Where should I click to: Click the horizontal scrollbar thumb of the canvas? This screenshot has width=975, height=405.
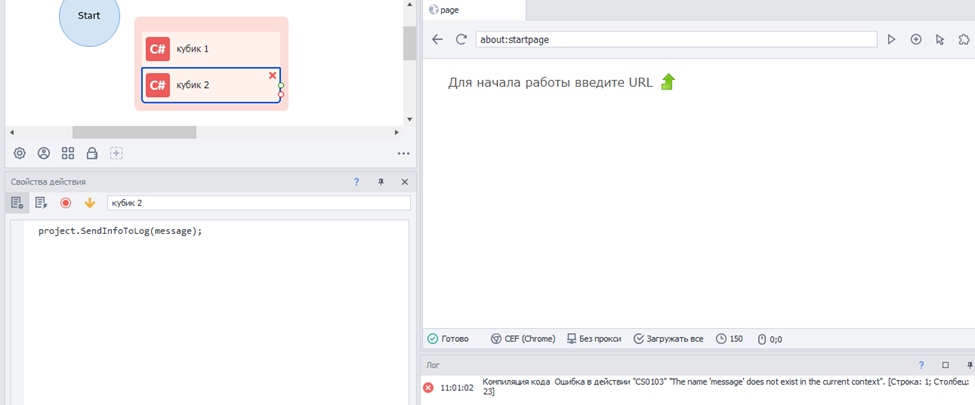(134, 133)
